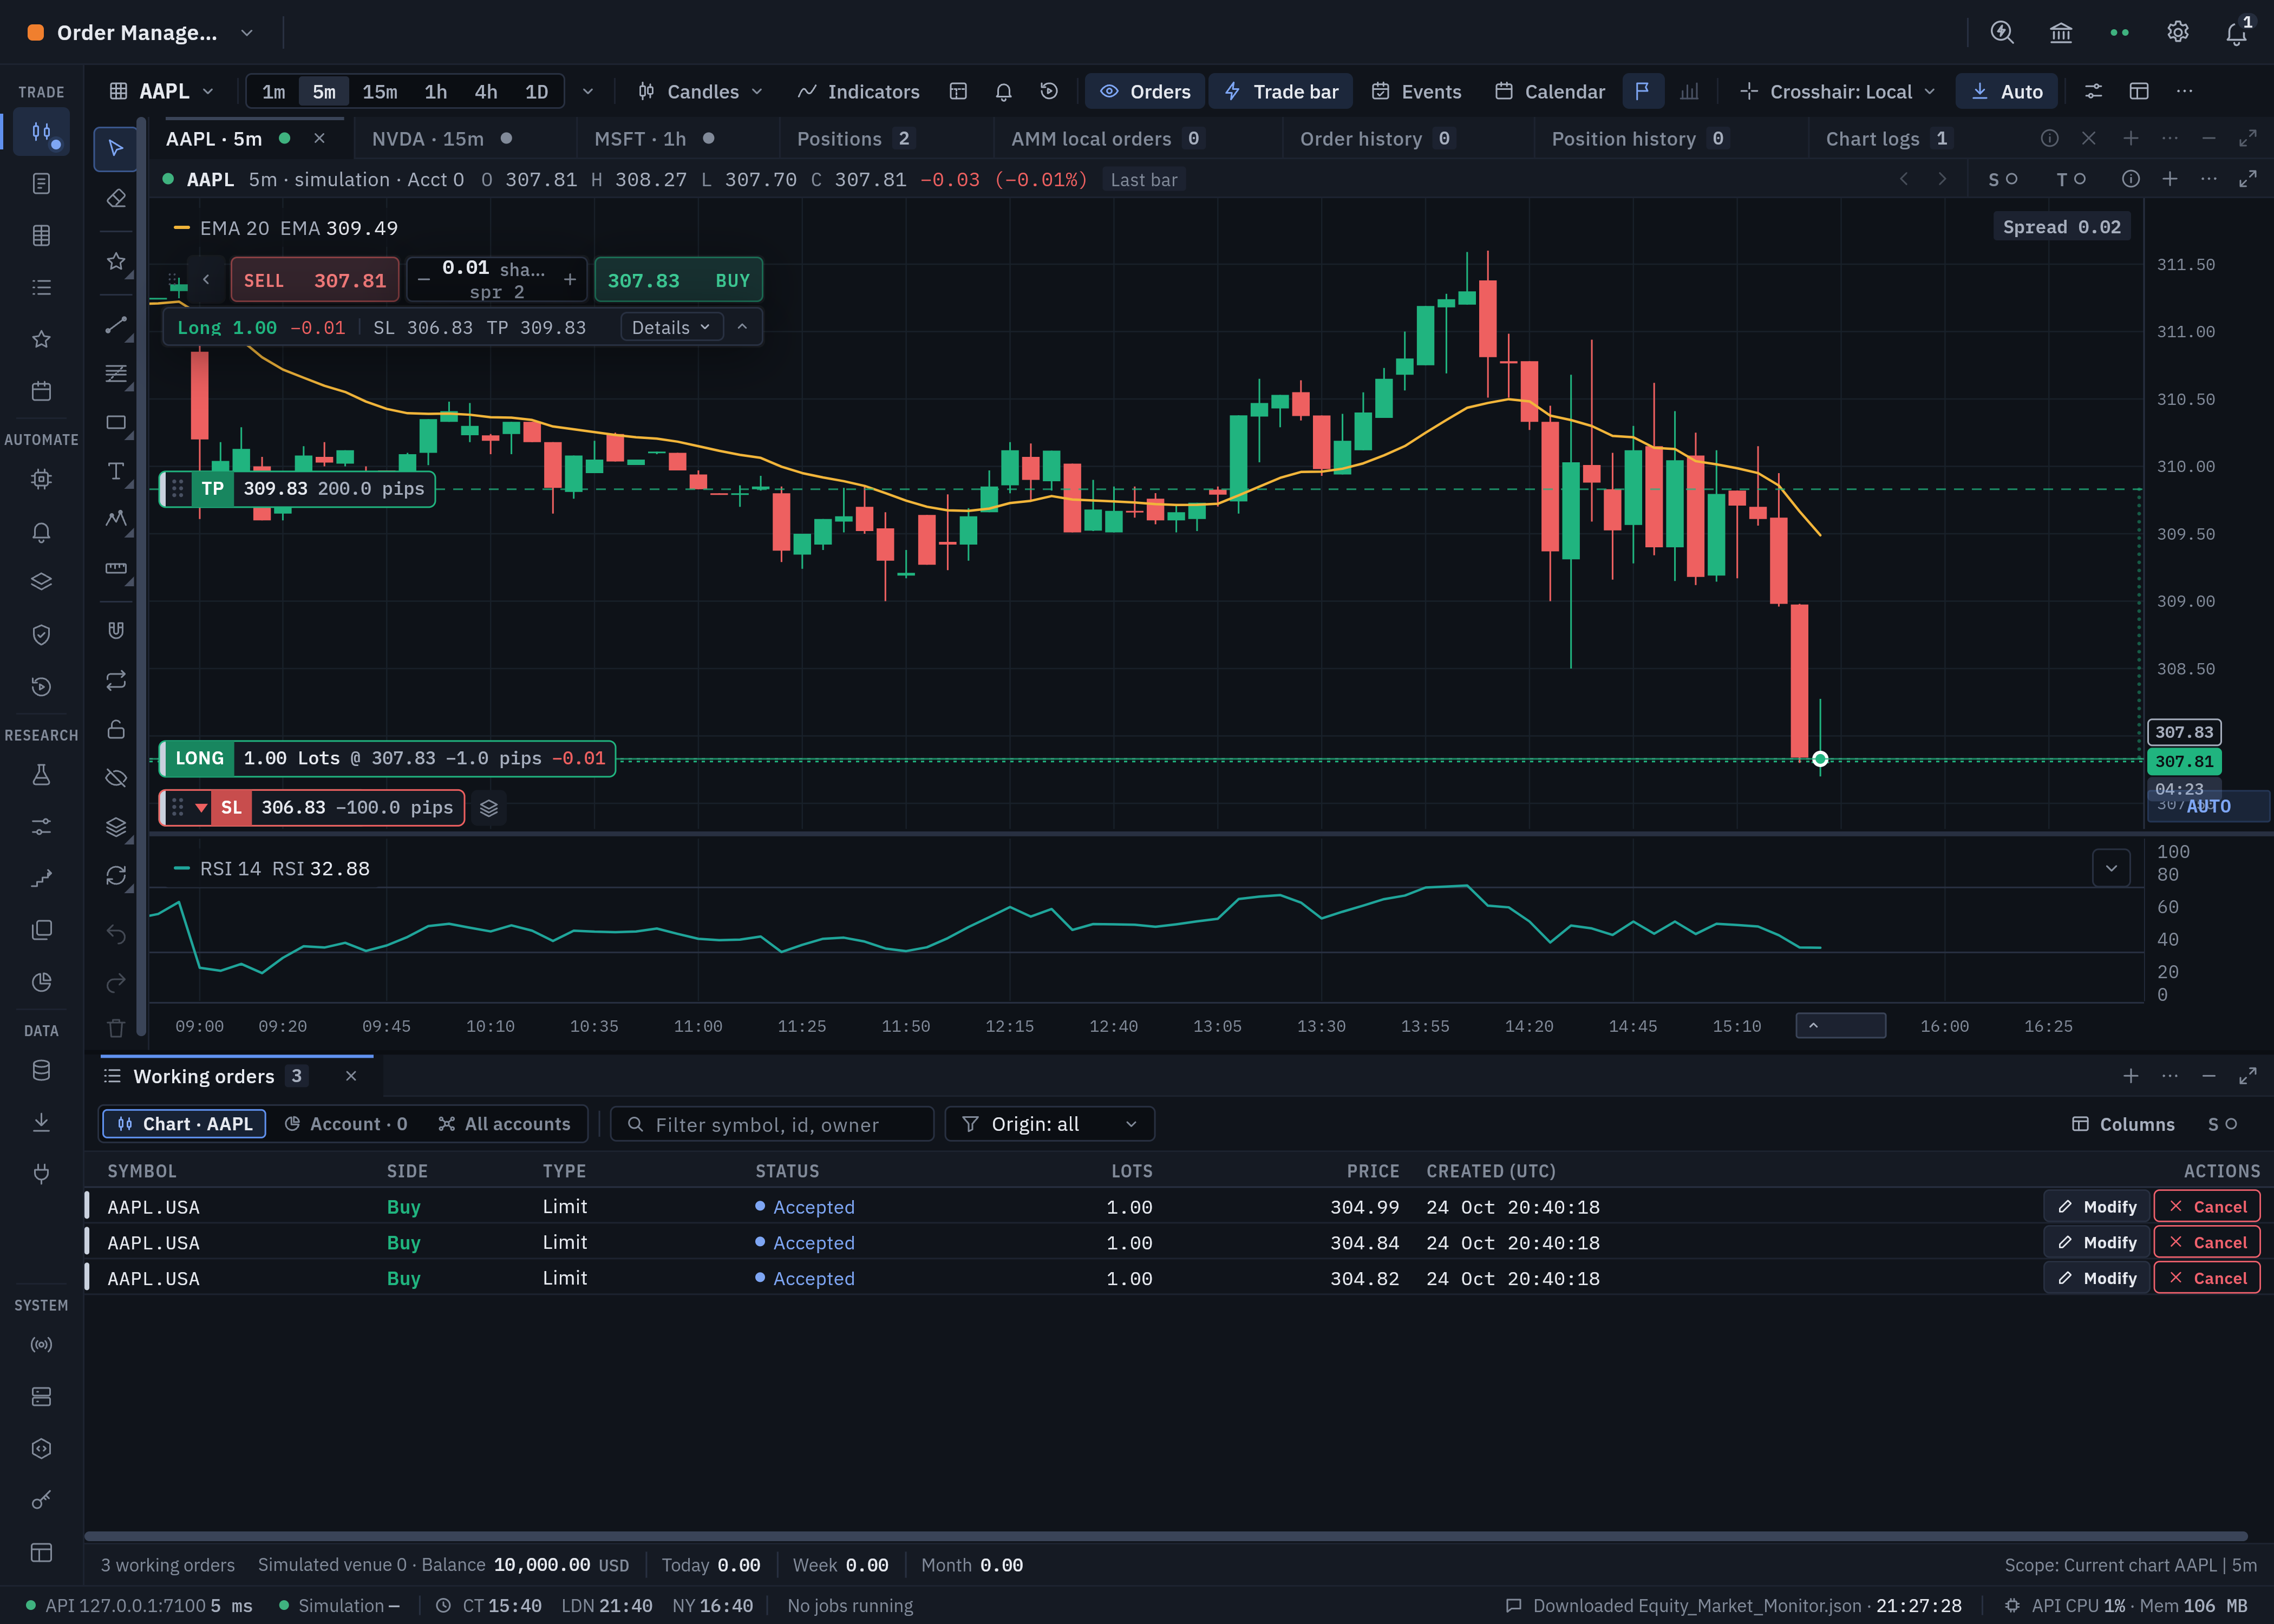Viewport: 2274px width, 1624px height.
Task: Open the Origin: all filter dropdown
Action: coord(1049,1124)
